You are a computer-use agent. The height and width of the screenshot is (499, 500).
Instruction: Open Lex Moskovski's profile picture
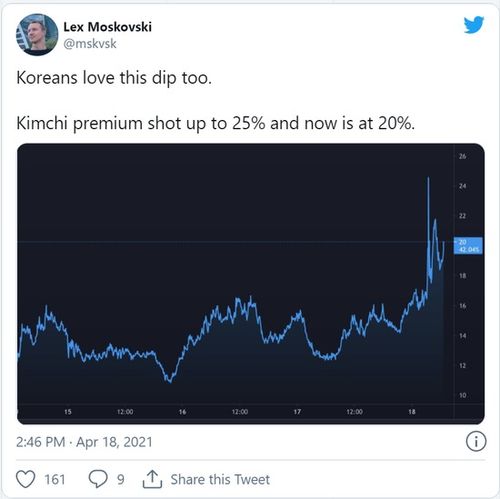coord(37,35)
